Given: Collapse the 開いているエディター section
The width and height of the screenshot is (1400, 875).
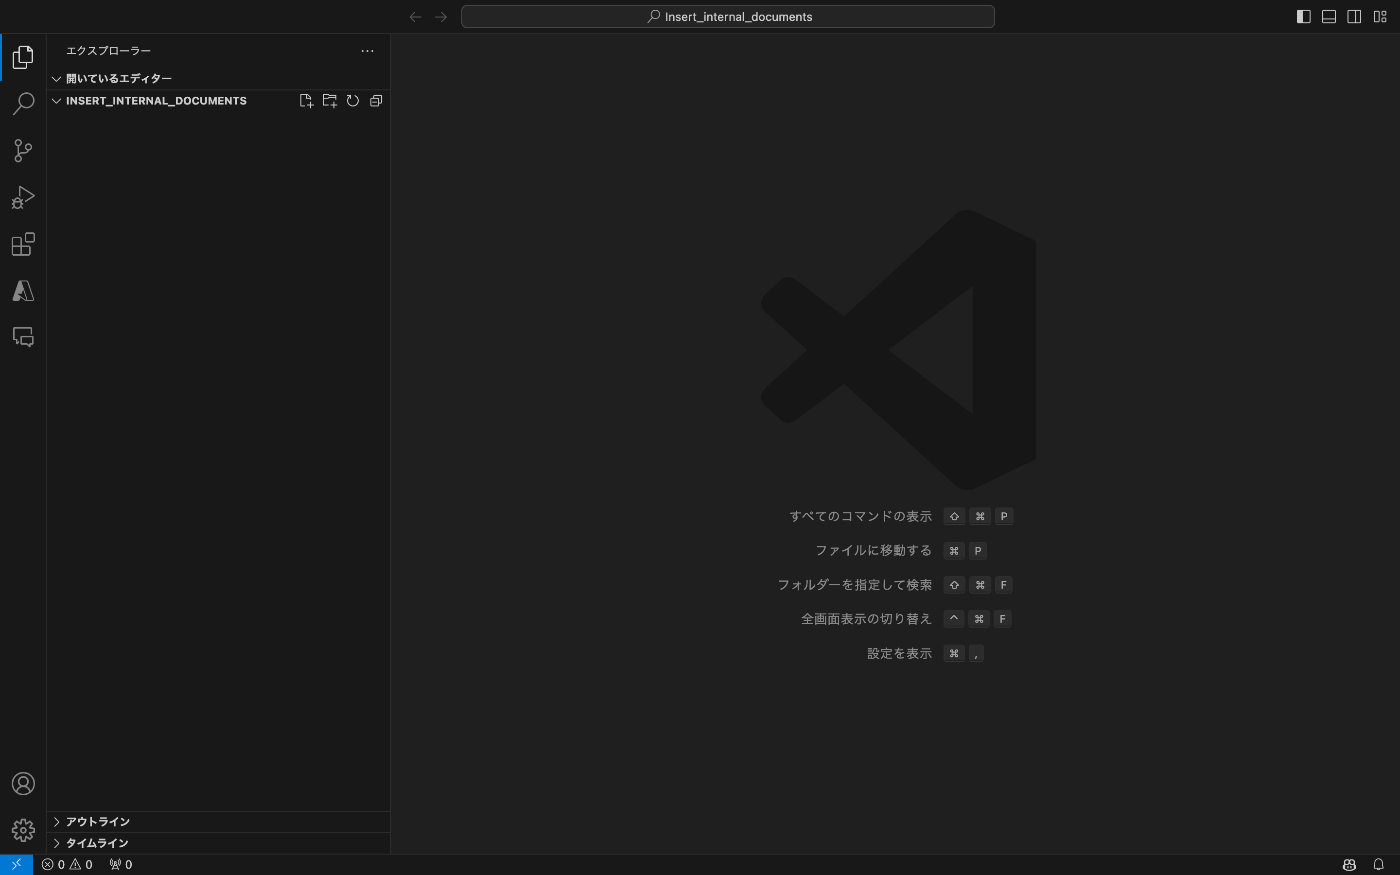Looking at the screenshot, I should pos(218,78).
